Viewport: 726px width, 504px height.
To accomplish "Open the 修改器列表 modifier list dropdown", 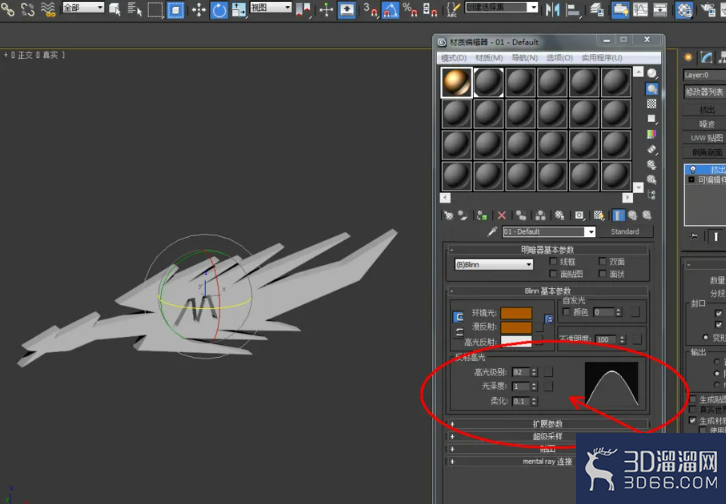I will tap(704, 92).
